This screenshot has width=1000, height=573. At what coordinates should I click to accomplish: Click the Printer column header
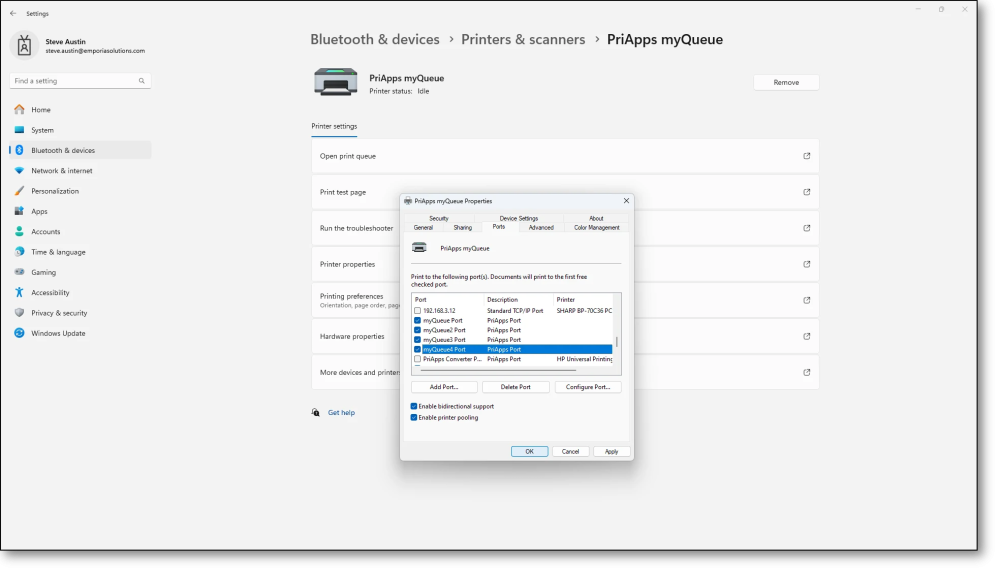click(584, 300)
